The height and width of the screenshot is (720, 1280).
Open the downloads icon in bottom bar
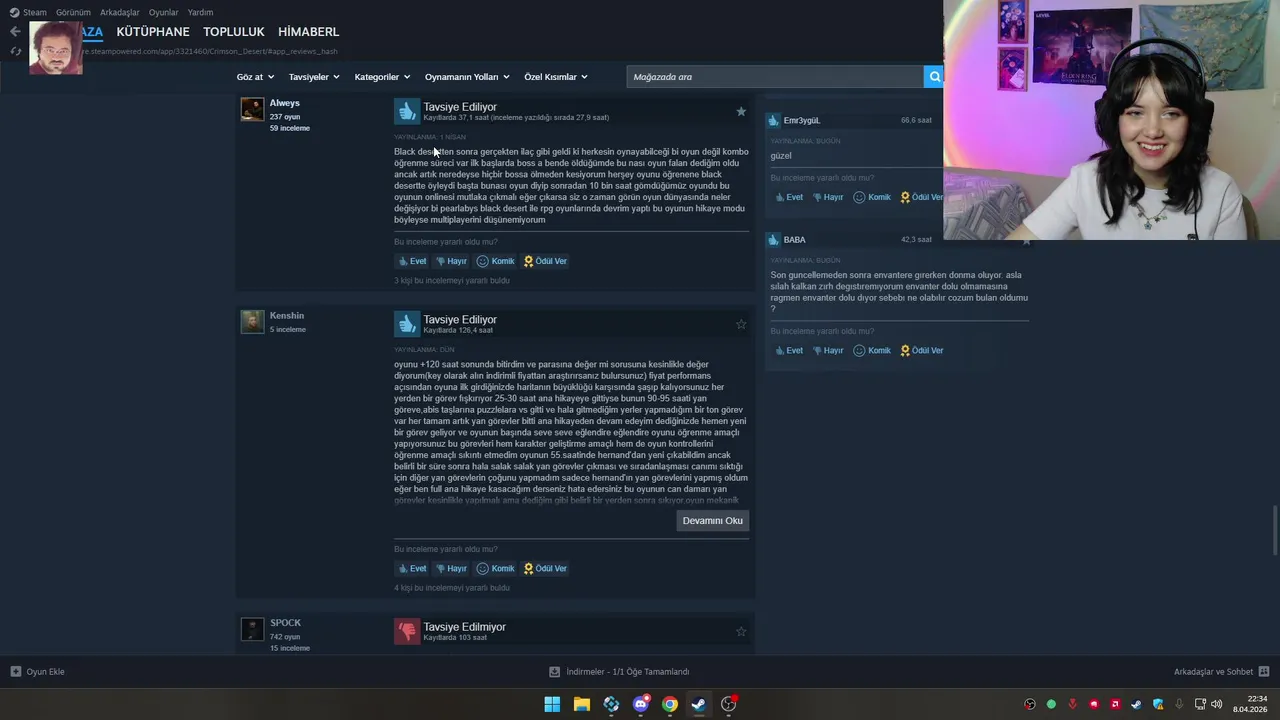[555, 672]
